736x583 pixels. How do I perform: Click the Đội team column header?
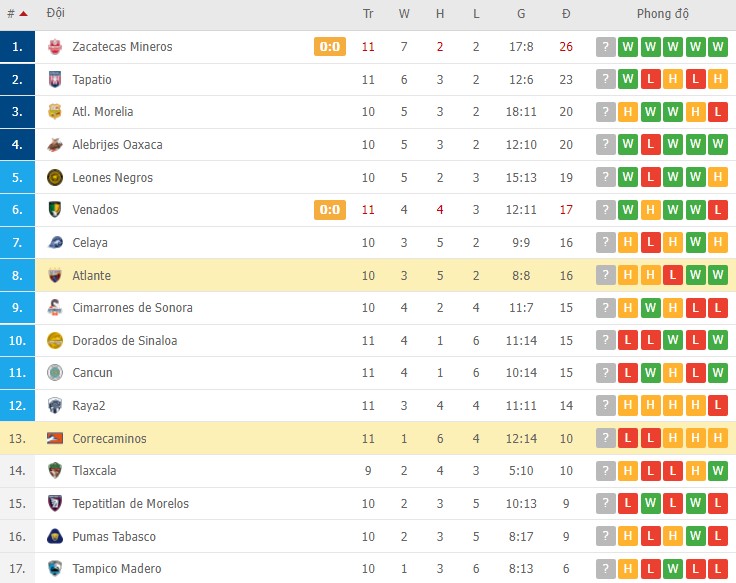tap(56, 14)
